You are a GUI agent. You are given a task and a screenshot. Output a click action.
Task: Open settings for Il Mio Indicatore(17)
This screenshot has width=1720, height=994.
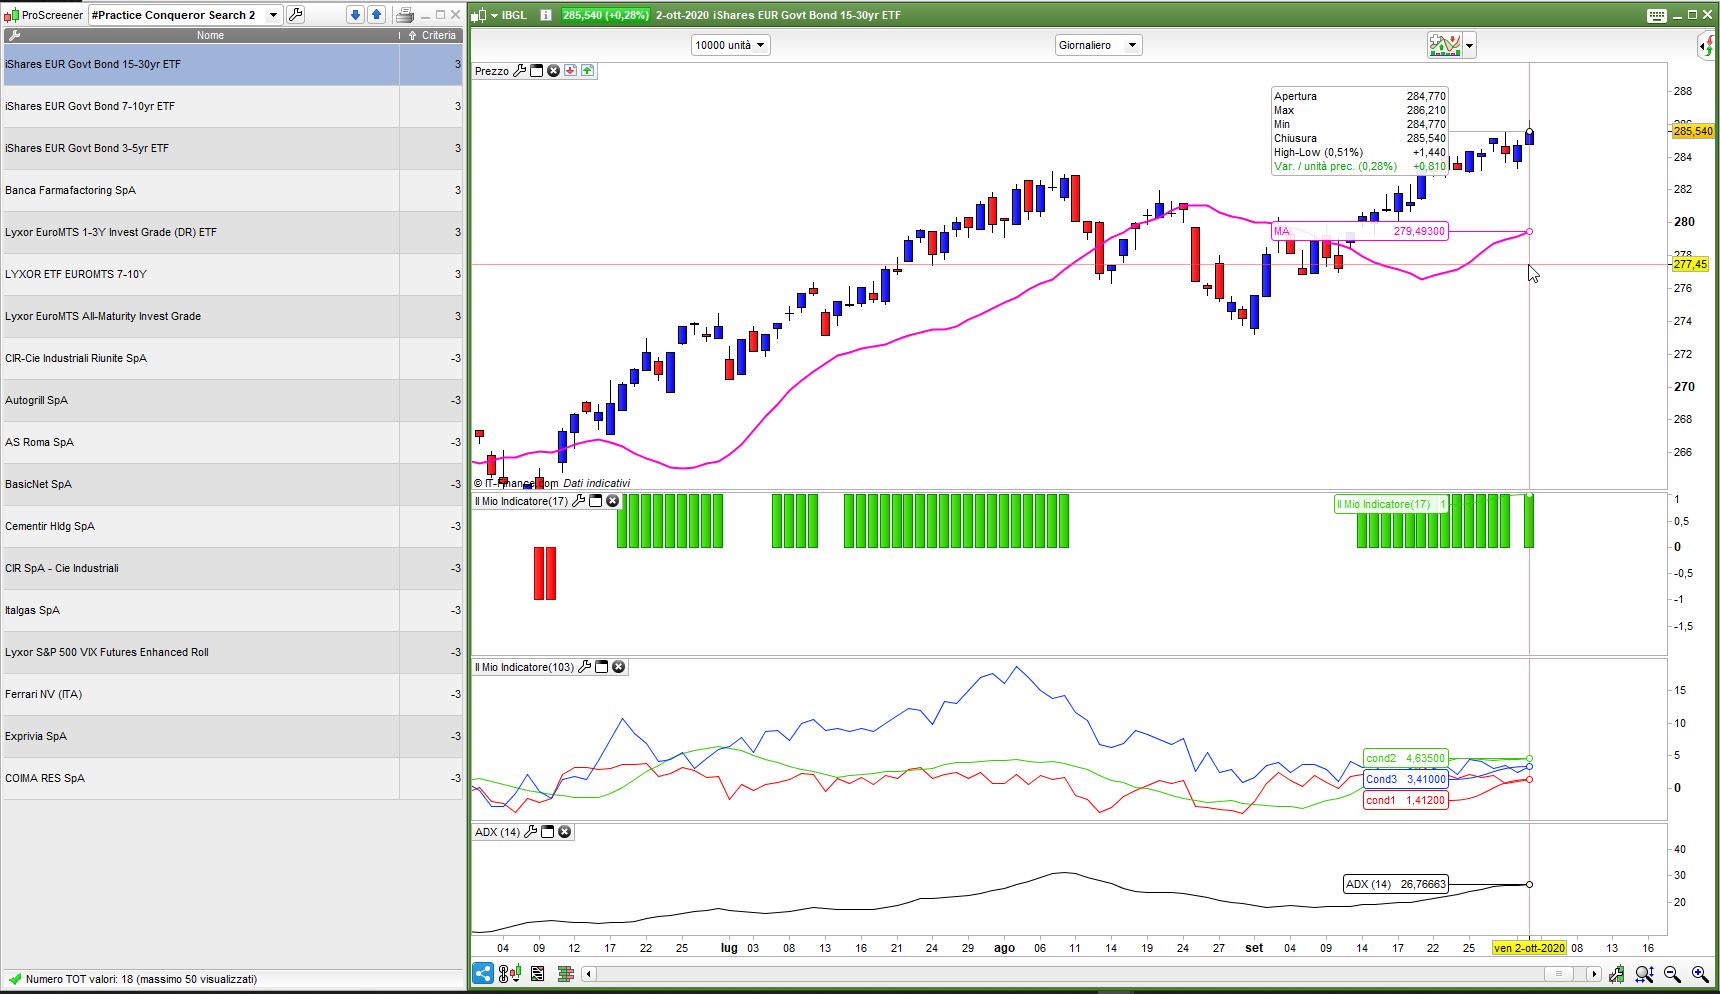point(578,501)
